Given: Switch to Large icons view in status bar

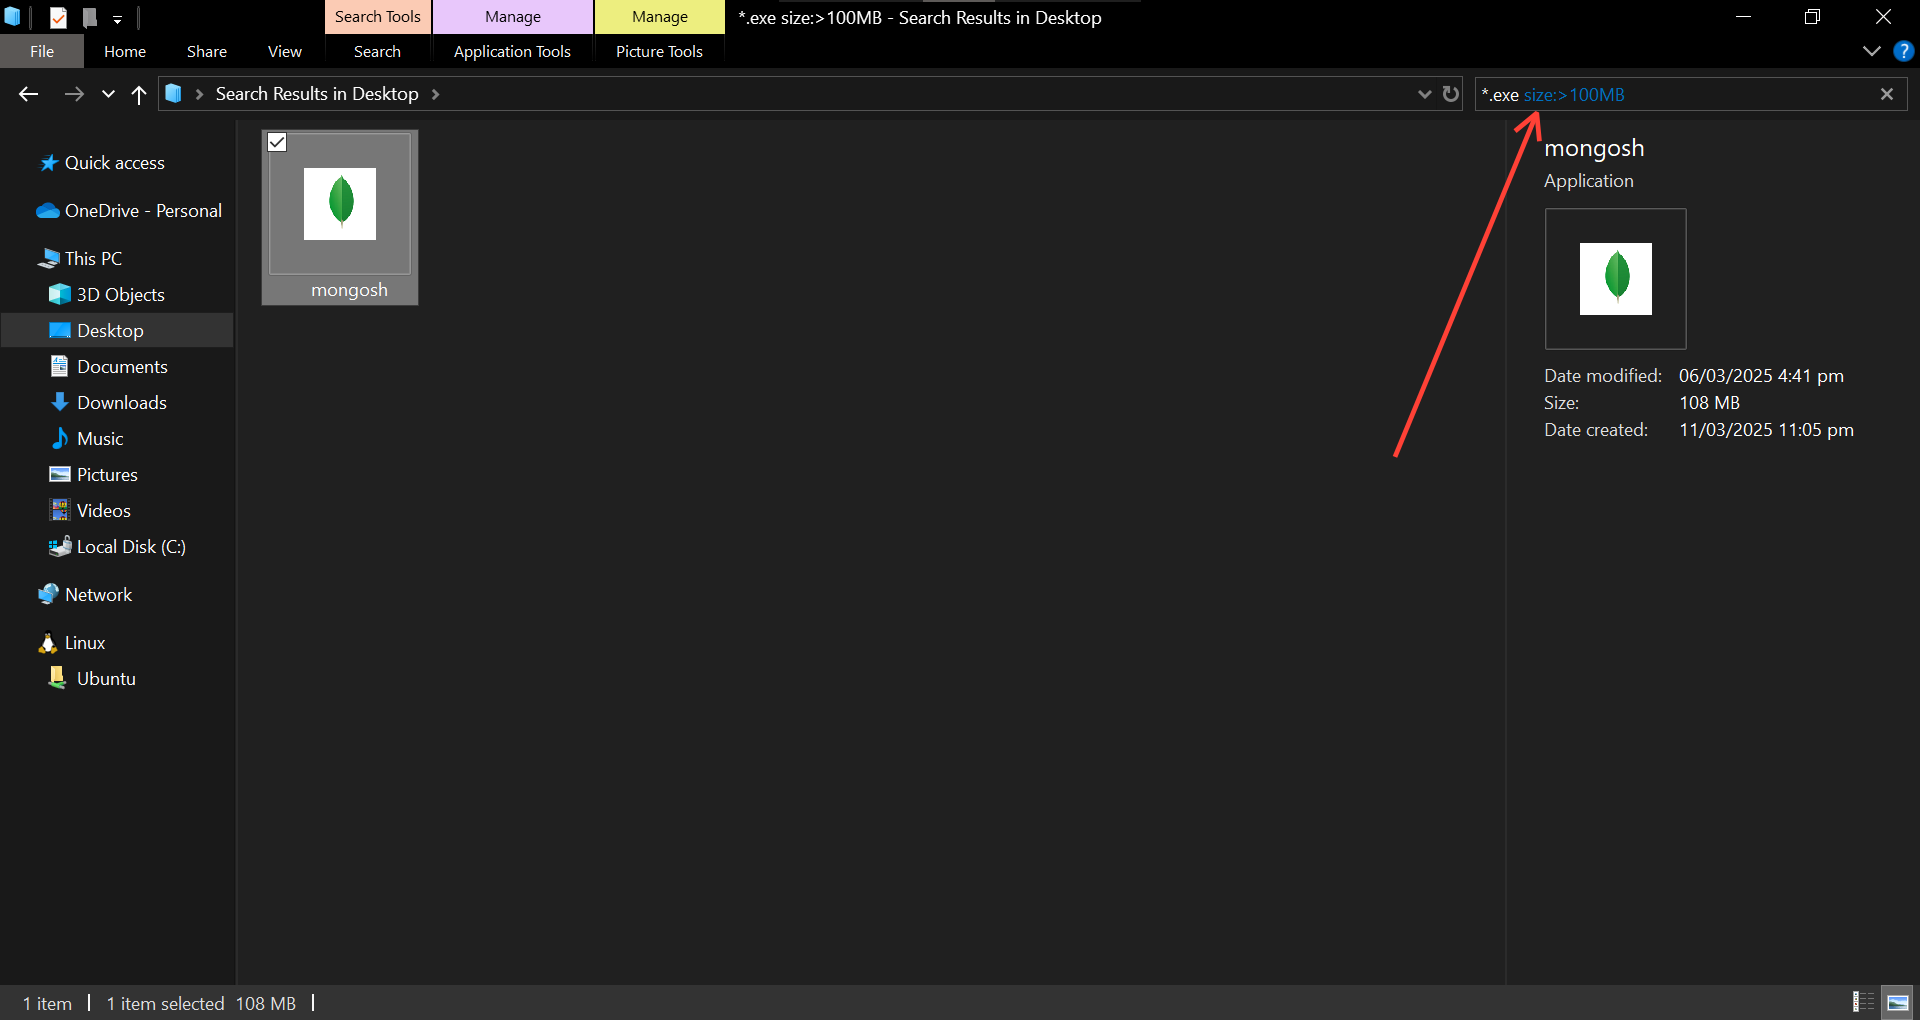Looking at the screenshot, I should 1898,1002.
